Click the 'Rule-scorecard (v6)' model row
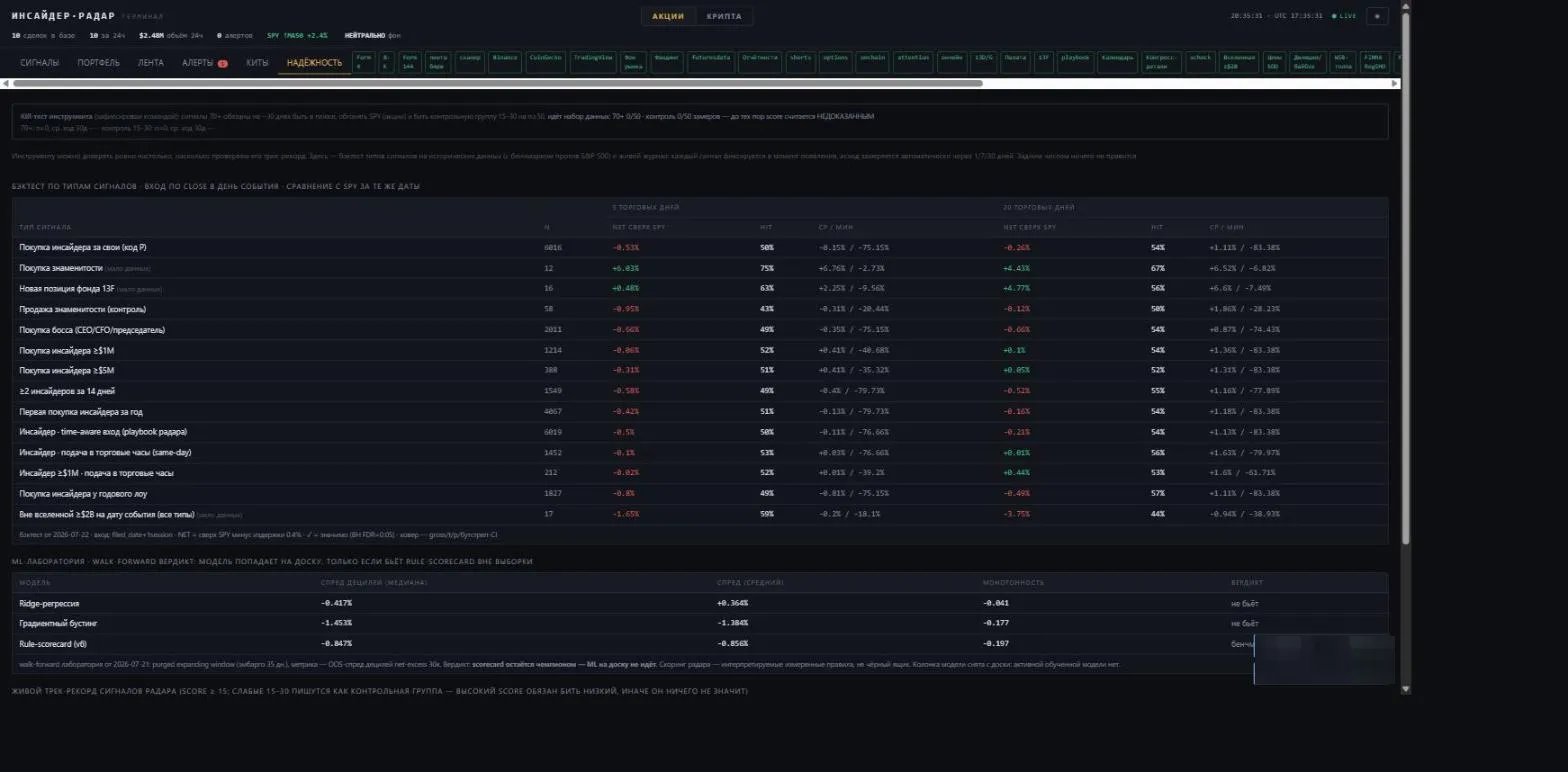The image size is (1568, 772). [700, 643]
